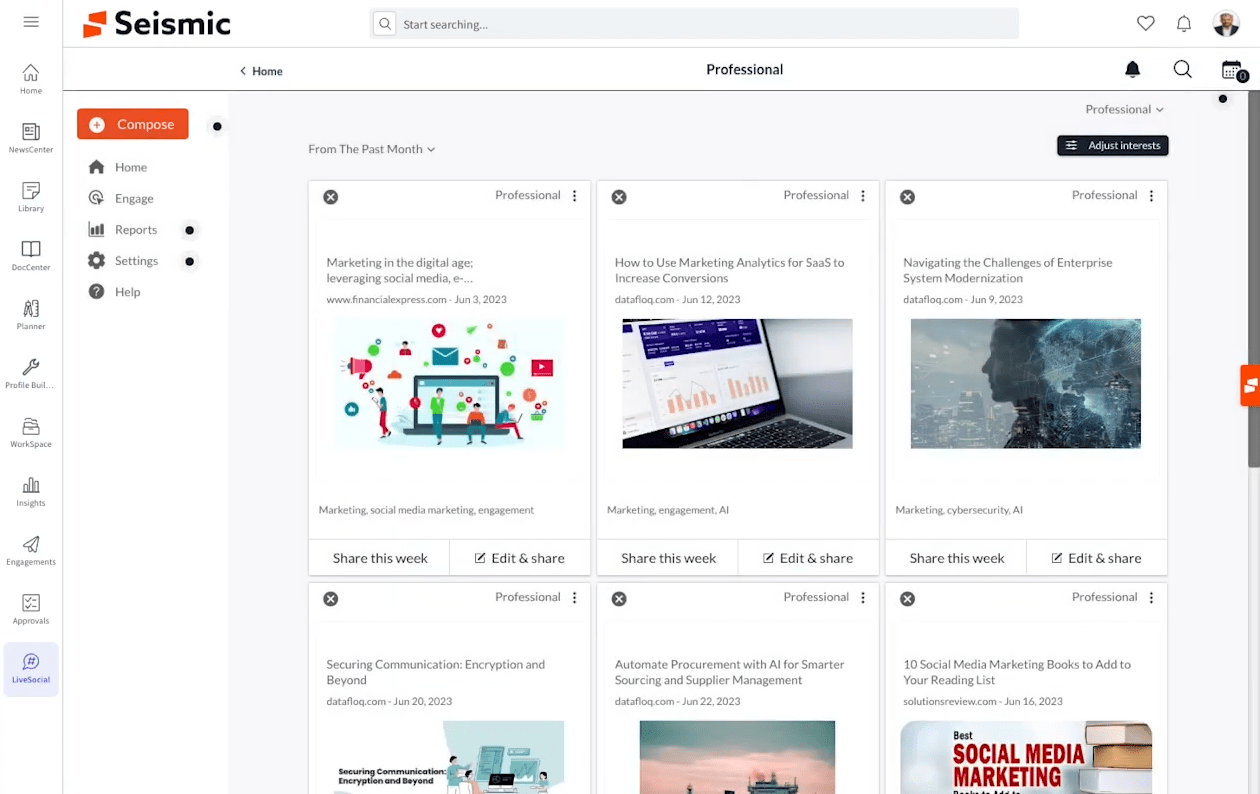This screenshot has height=794, width=1260.
Task: Dismiss the Enterprise System Modernization card
Action: point(907,197)
